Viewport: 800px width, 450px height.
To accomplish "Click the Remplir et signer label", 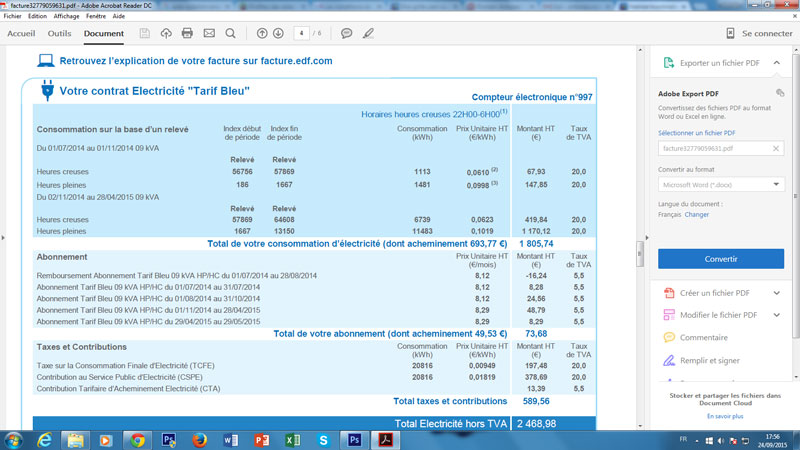I will pos(710,360).
